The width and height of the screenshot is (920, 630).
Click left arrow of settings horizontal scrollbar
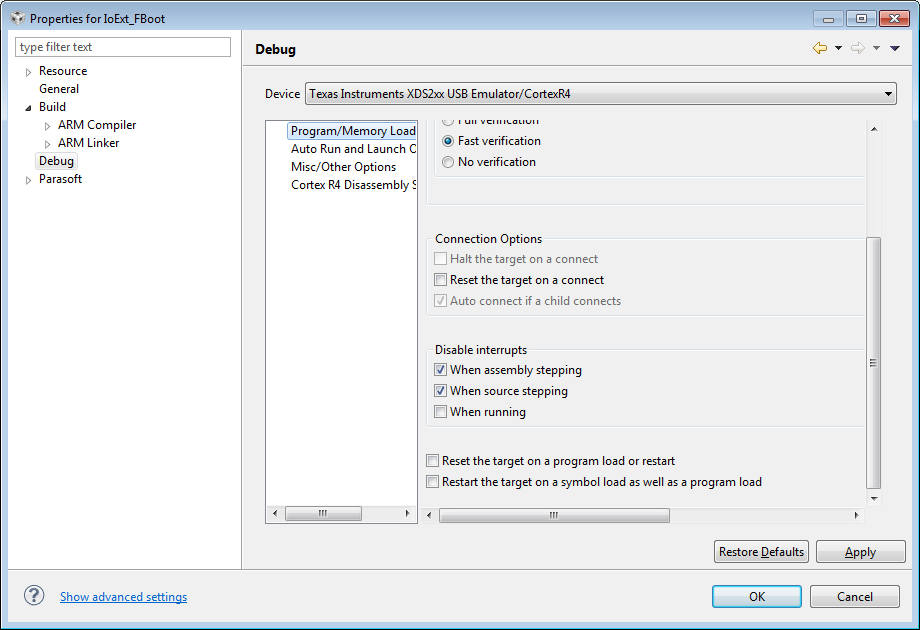(429, 515)
